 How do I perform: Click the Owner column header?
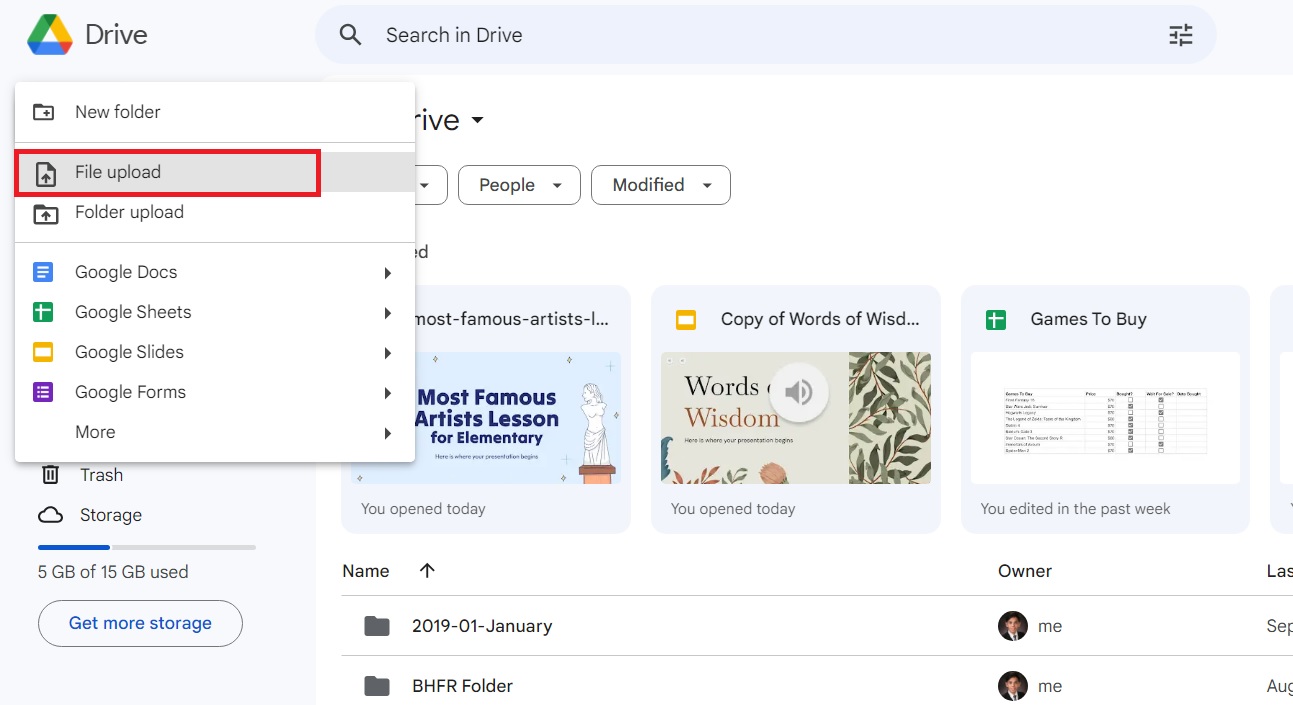click(1025, 571)
